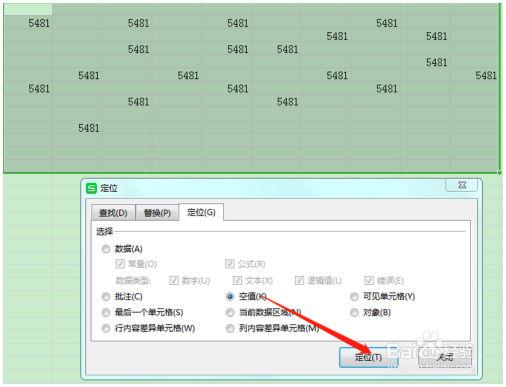Switch to the 替换(P) tab
This screenshot has width=506, height=387.
157,213
